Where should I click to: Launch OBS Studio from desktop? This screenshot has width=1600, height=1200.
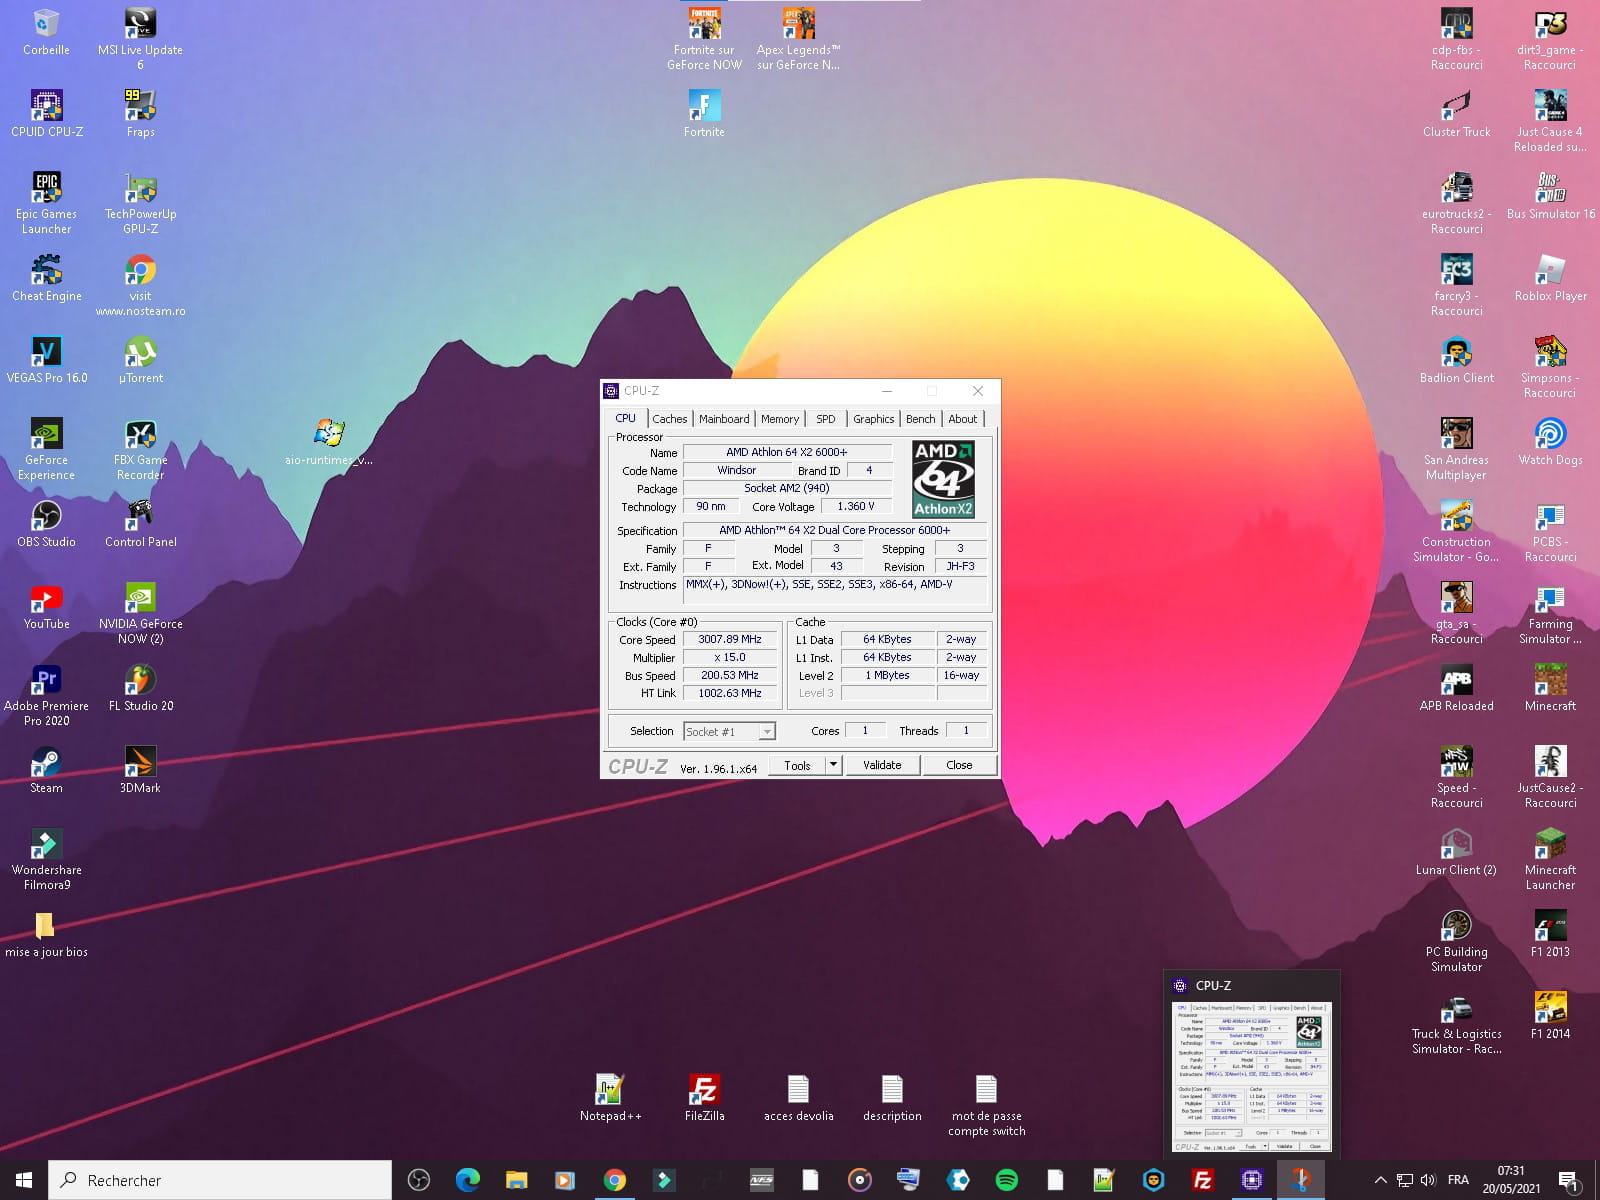click(47, 523)
